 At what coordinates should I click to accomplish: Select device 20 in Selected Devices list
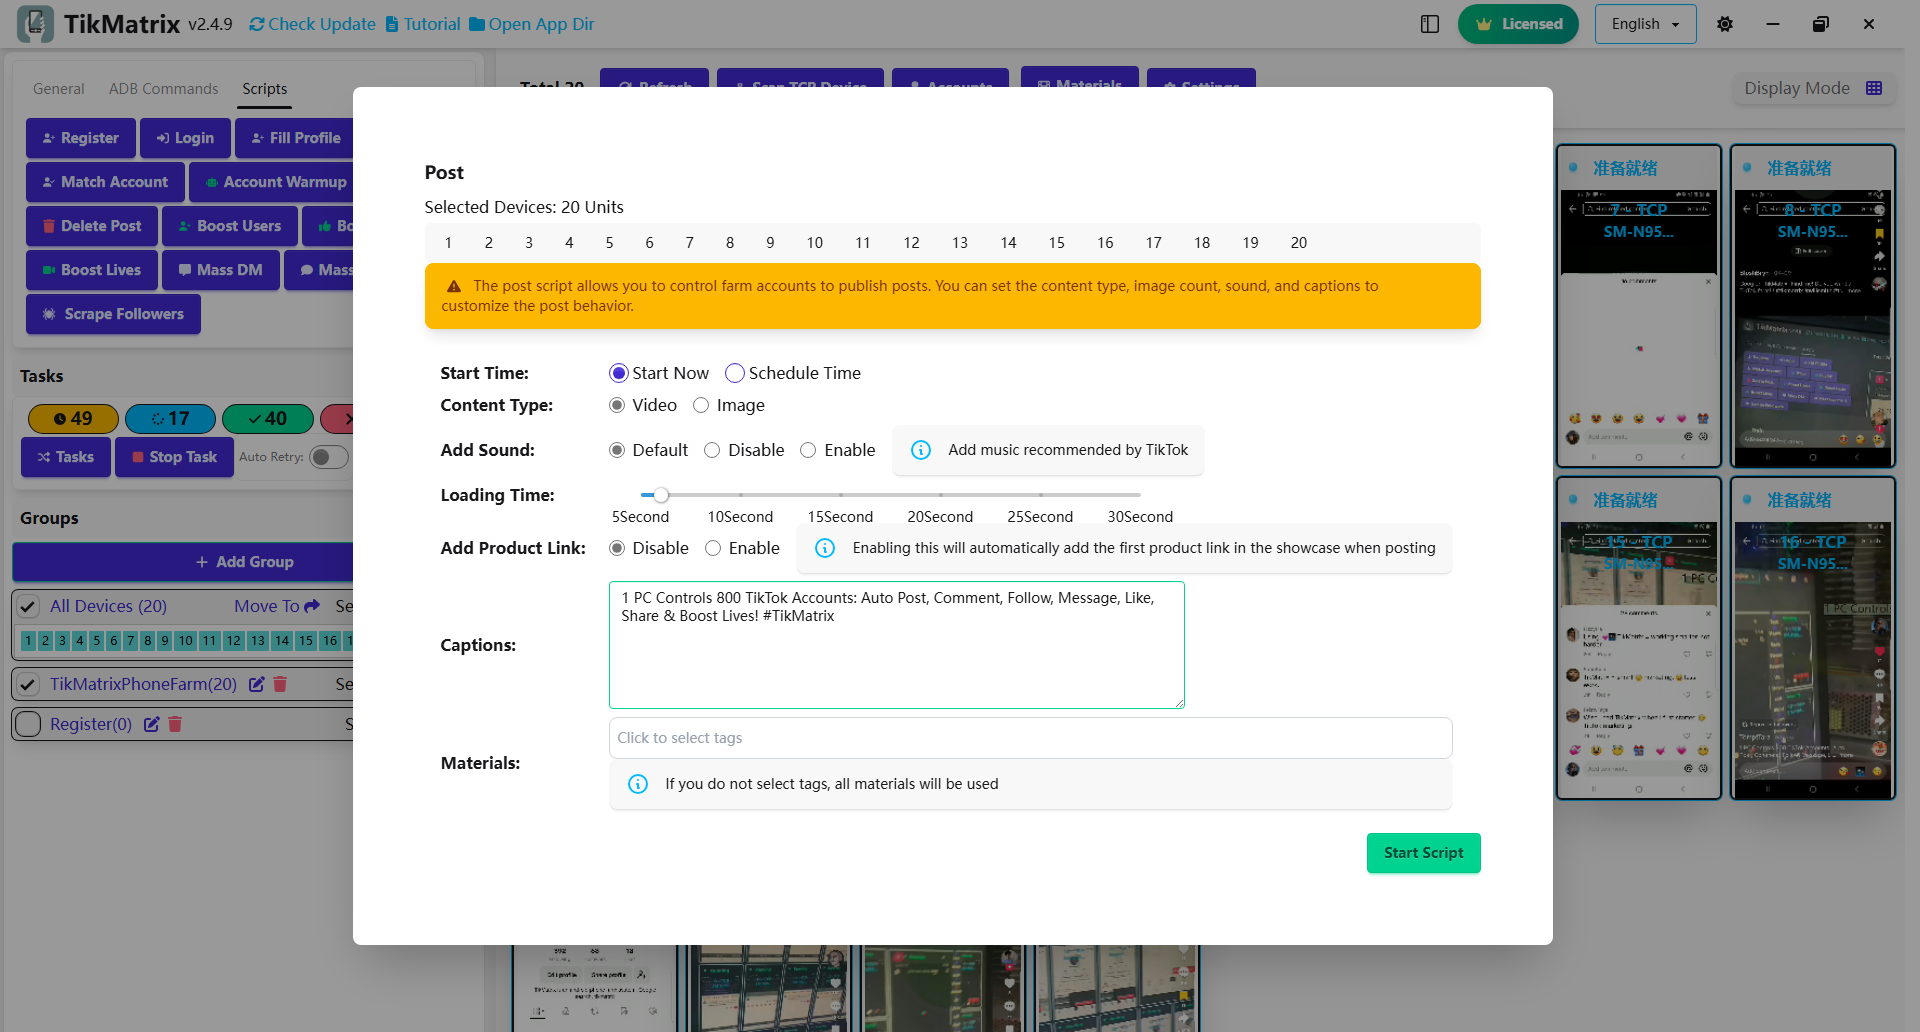pos(1299,243)
